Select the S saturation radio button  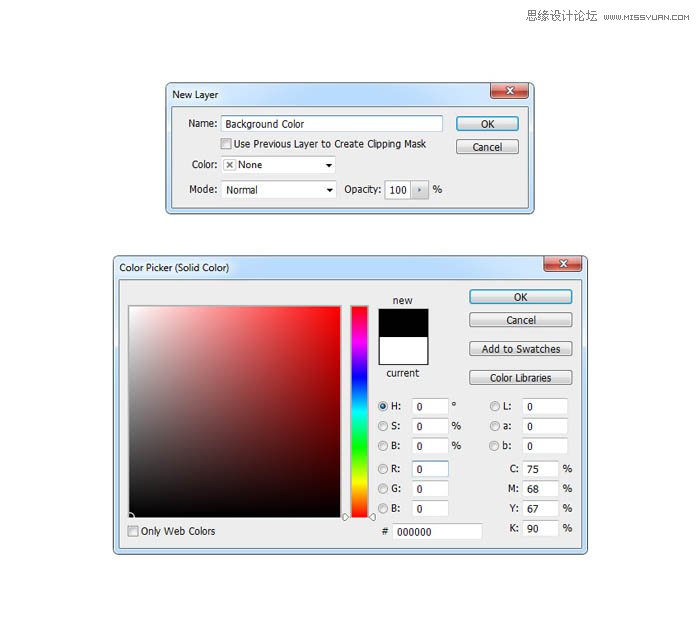383,426
